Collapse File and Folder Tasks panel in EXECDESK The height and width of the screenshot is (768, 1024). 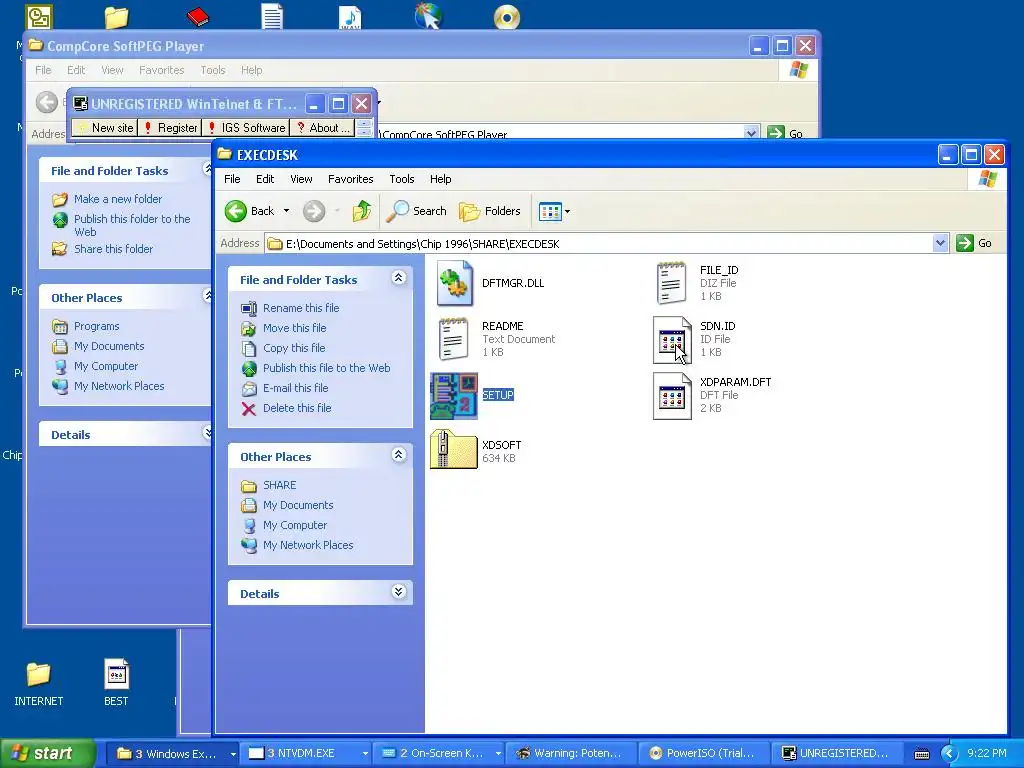[x=398, y=278]
